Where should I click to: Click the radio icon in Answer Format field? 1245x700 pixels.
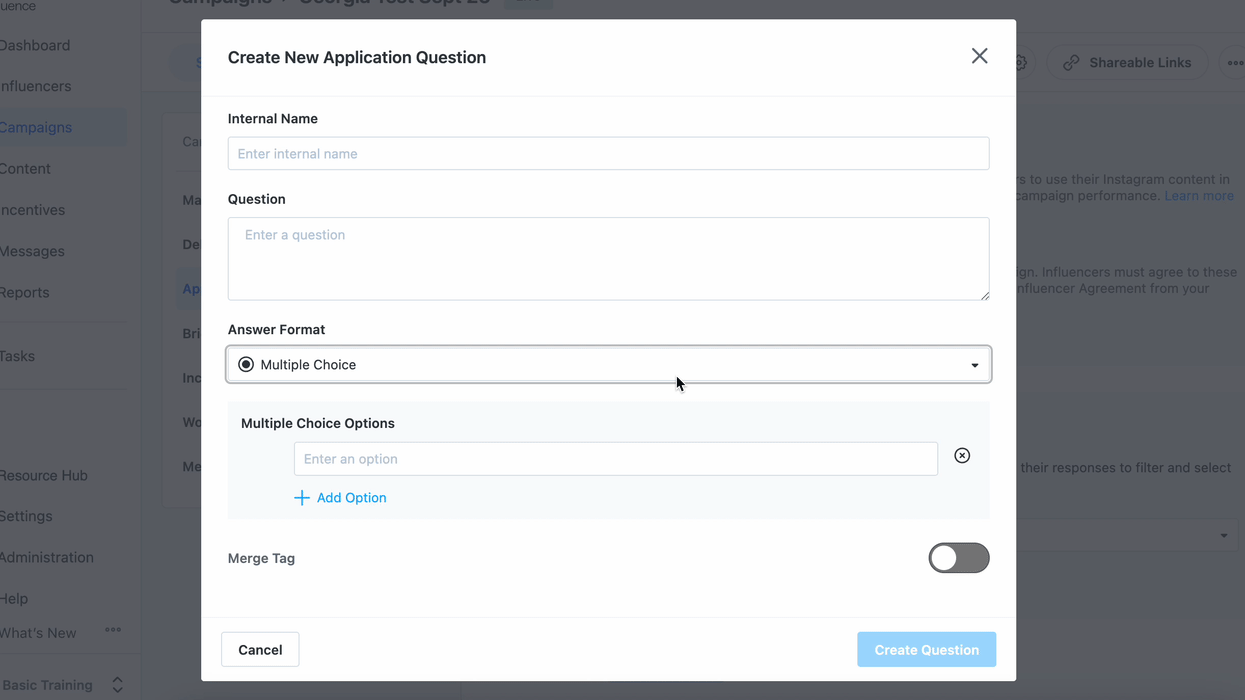[246, 365]
